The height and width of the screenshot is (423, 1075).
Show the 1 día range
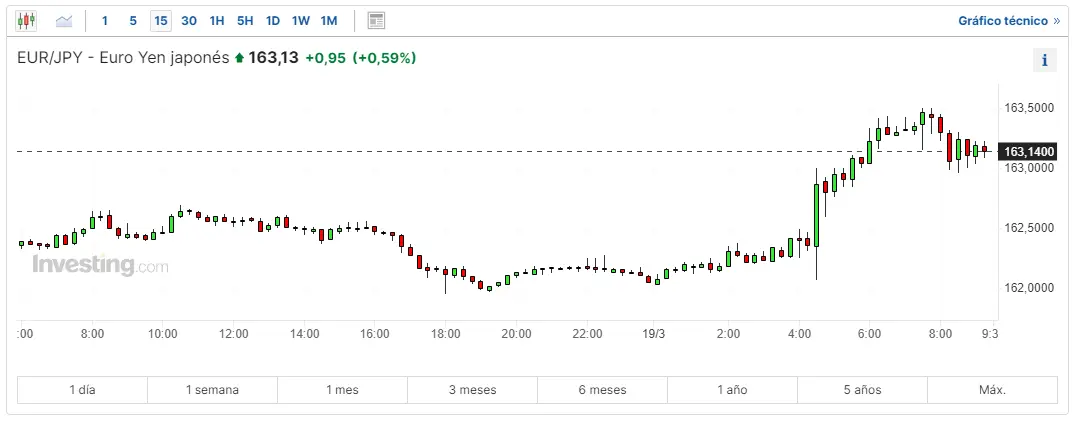point(82,390)
